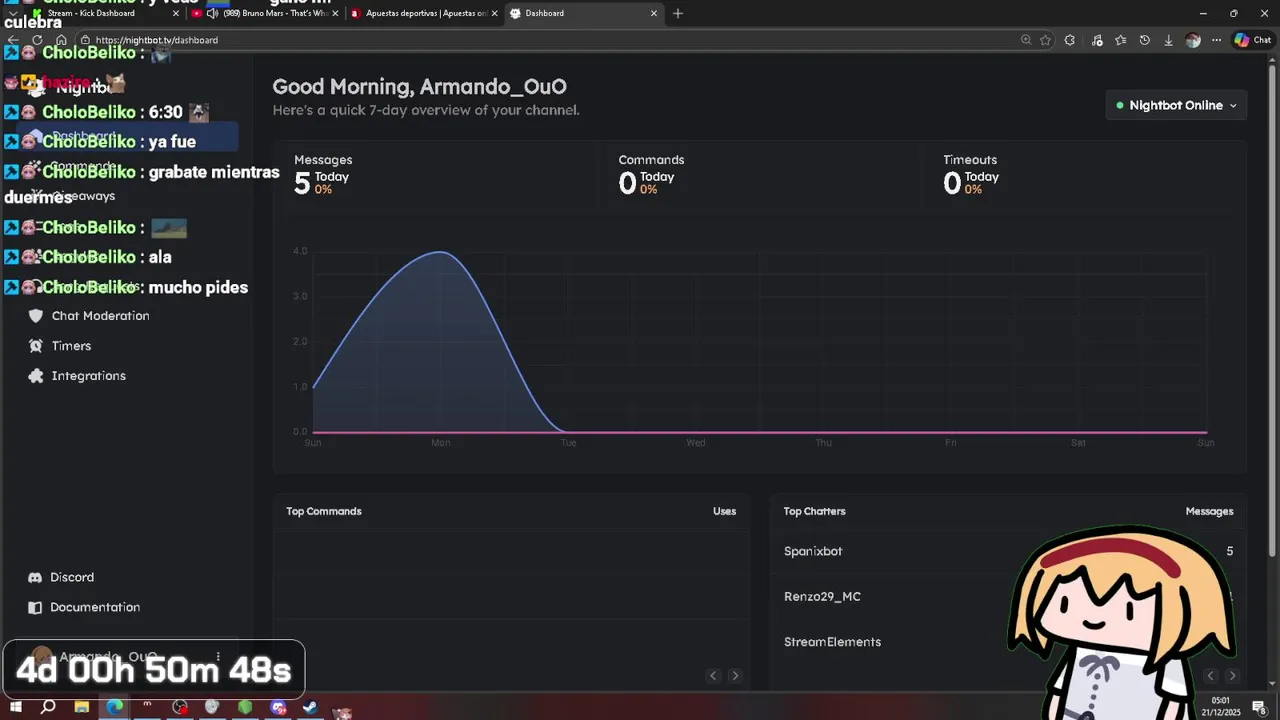Screen dimensions: 1280x720
Task: Click the Uses column header
Action: [724, 511]
